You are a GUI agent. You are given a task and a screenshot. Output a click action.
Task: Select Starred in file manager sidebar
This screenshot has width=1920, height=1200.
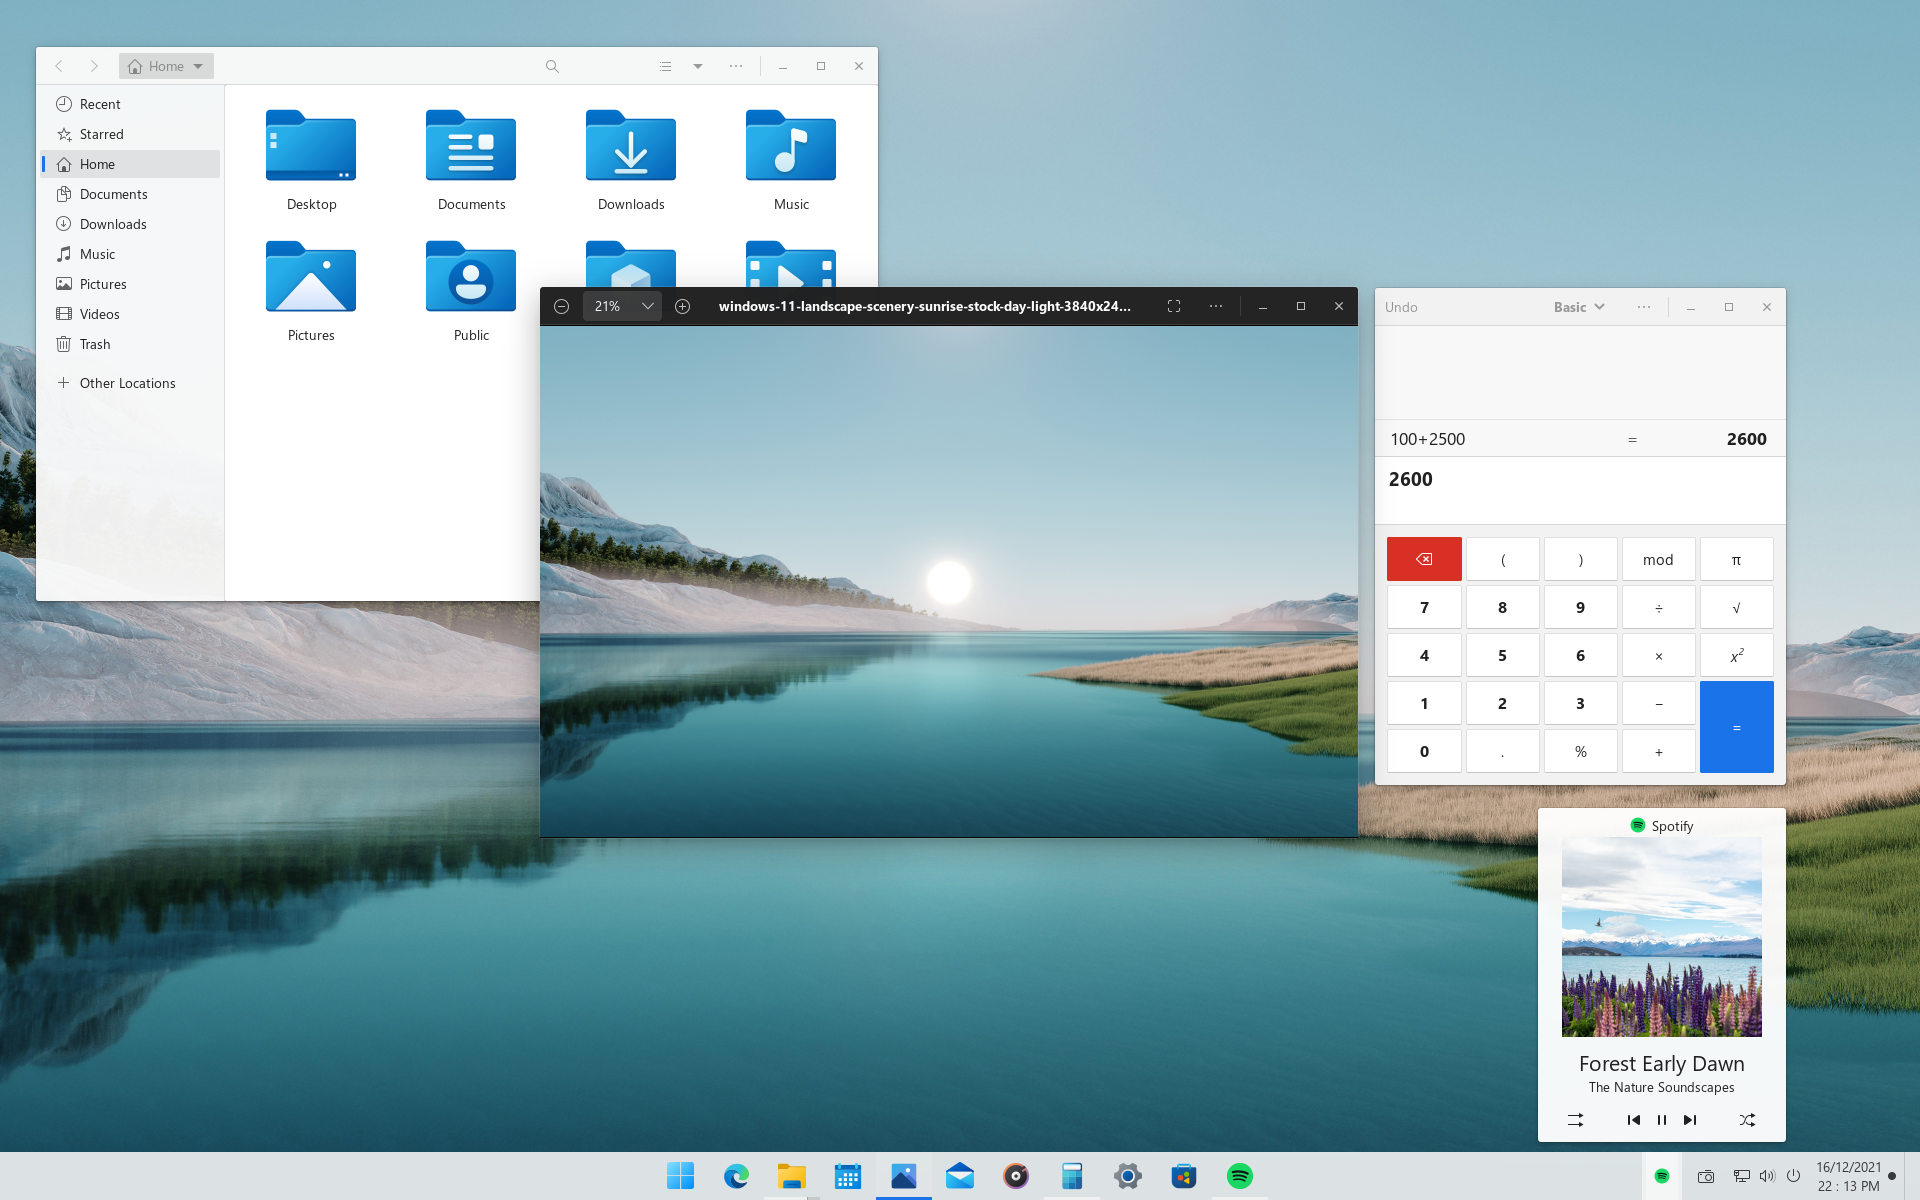(130, 134)
